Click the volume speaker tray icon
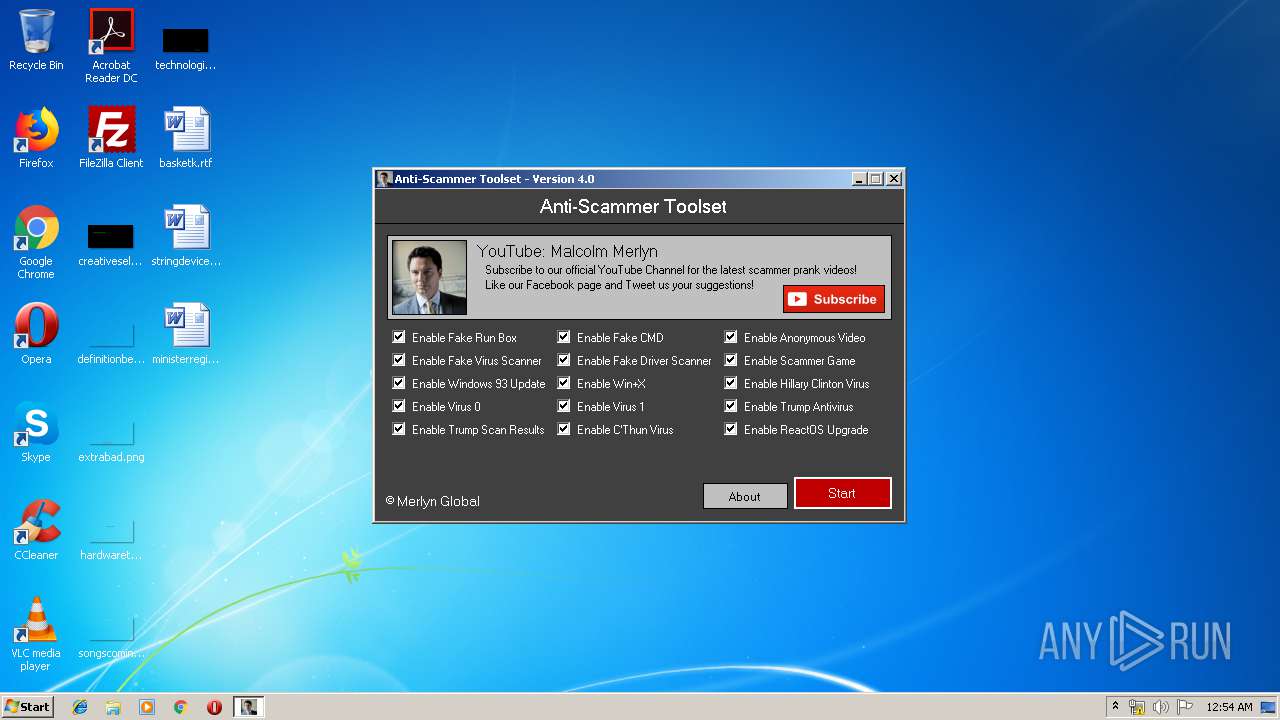The height and width of the screenshot is (720, 1280). click(x=1161, y=707)
